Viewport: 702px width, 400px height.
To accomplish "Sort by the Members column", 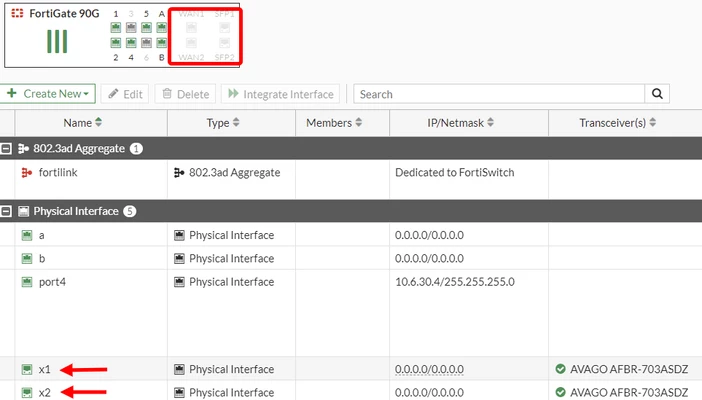I will click(334, 123).
